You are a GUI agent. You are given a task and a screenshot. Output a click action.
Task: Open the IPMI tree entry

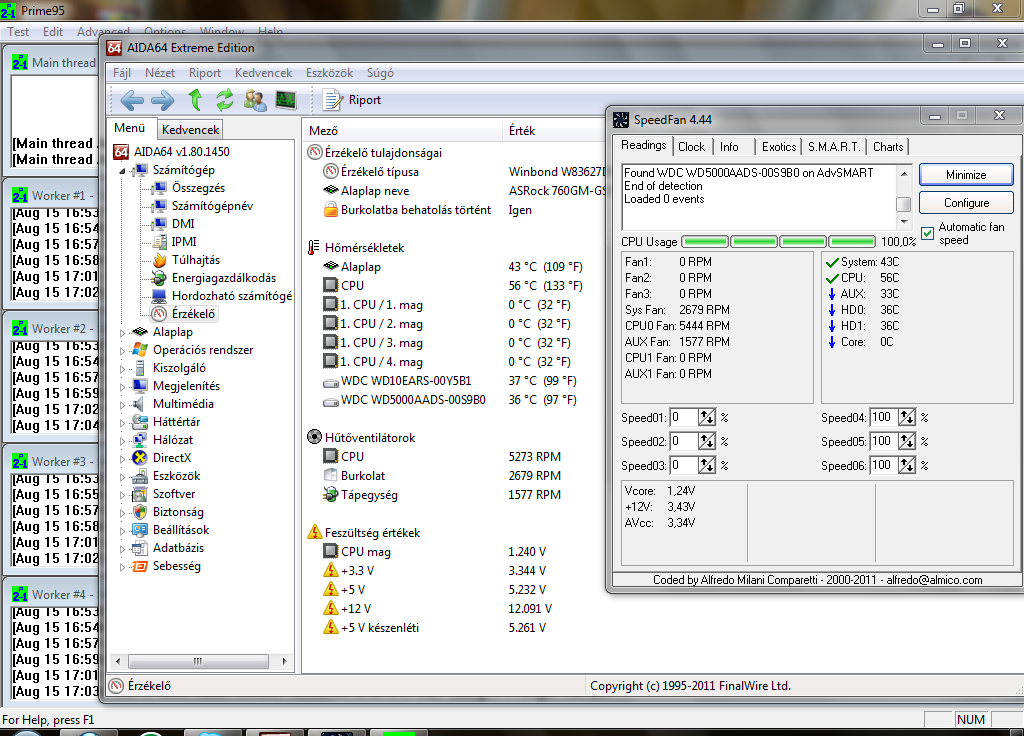coord(184,242)
